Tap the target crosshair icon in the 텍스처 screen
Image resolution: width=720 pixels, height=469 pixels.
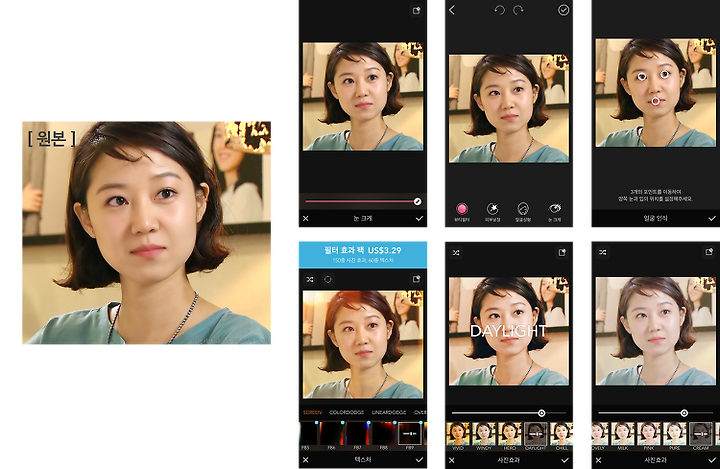click(x=328, y=279)
